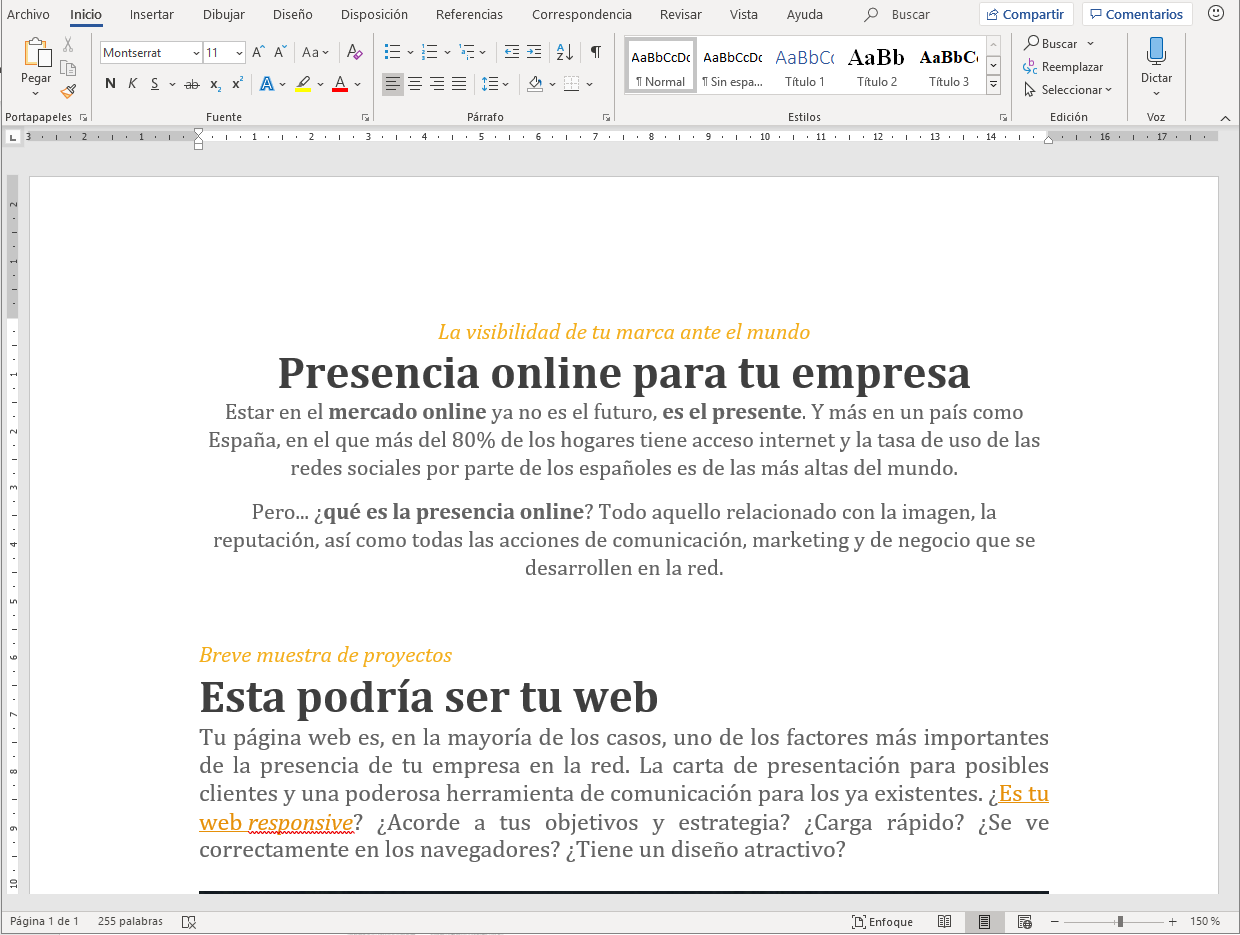Viewport: 1240px width, 935px height.
Task: Collapse the ribbon with the chevron
Action: (1225, 118)
